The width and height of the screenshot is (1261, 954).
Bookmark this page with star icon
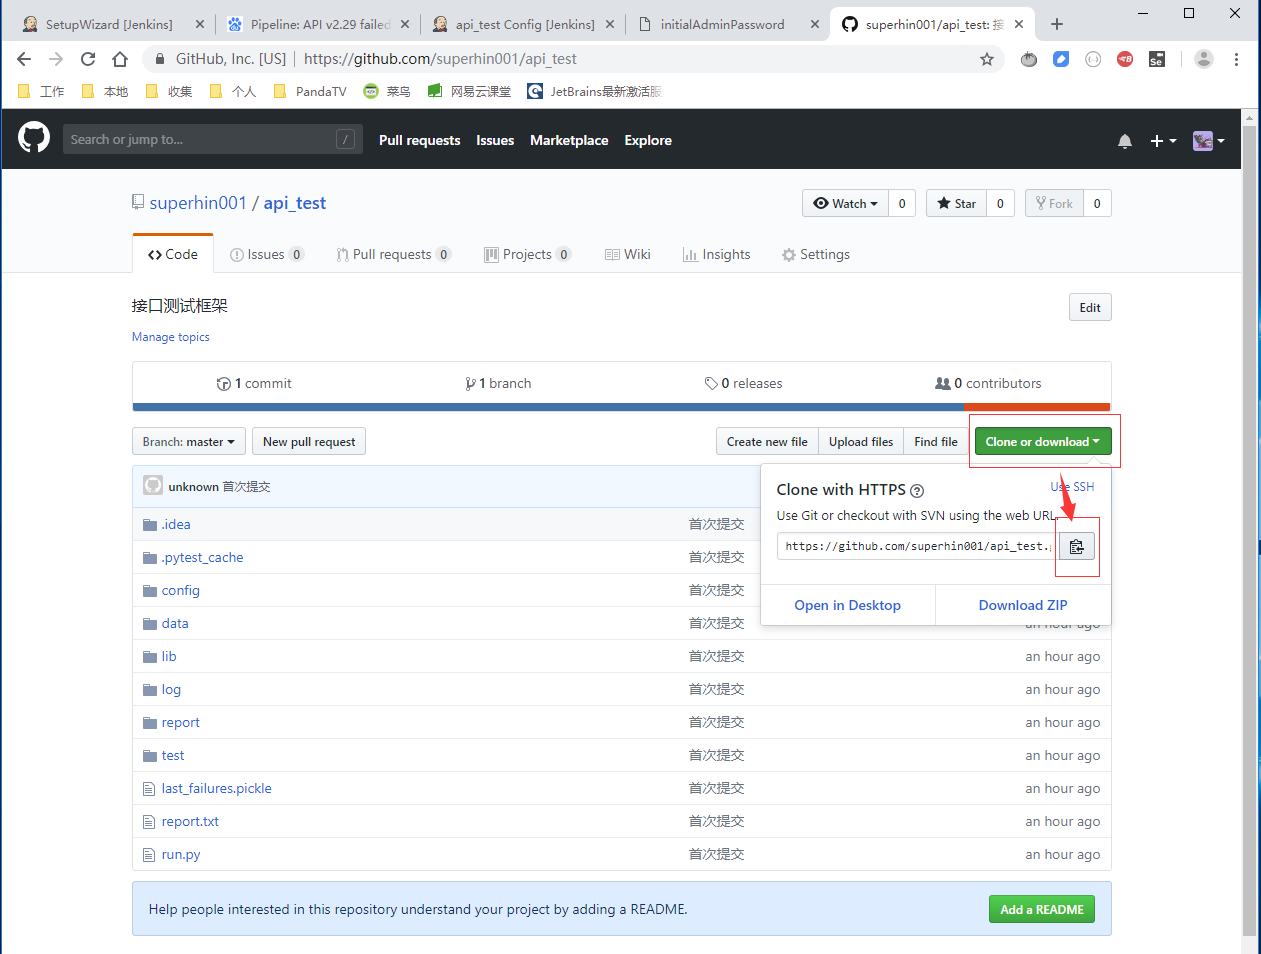pos(987,59)
